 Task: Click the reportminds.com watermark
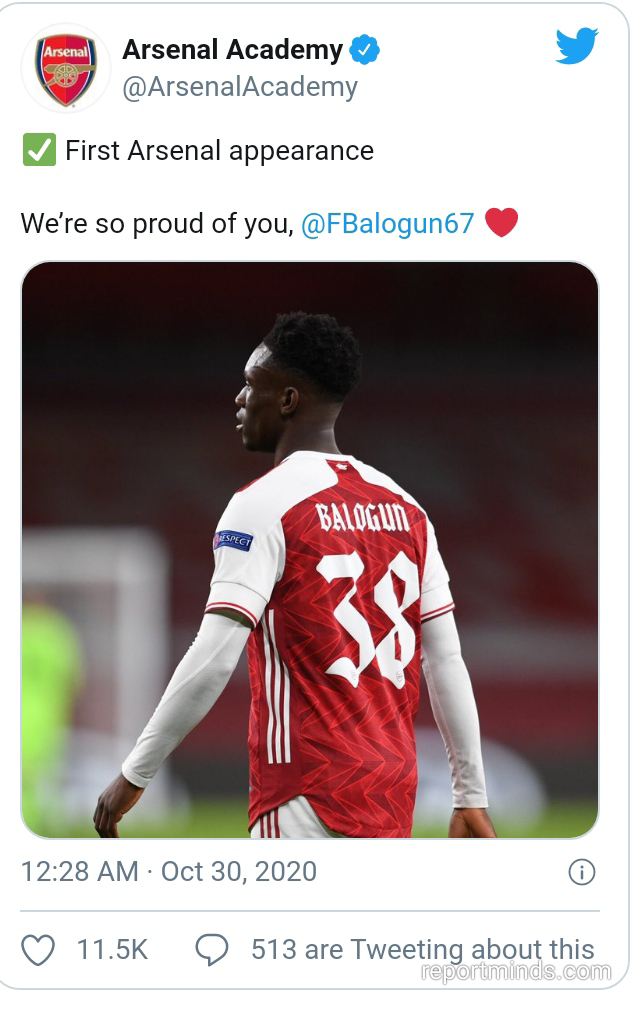516,972
